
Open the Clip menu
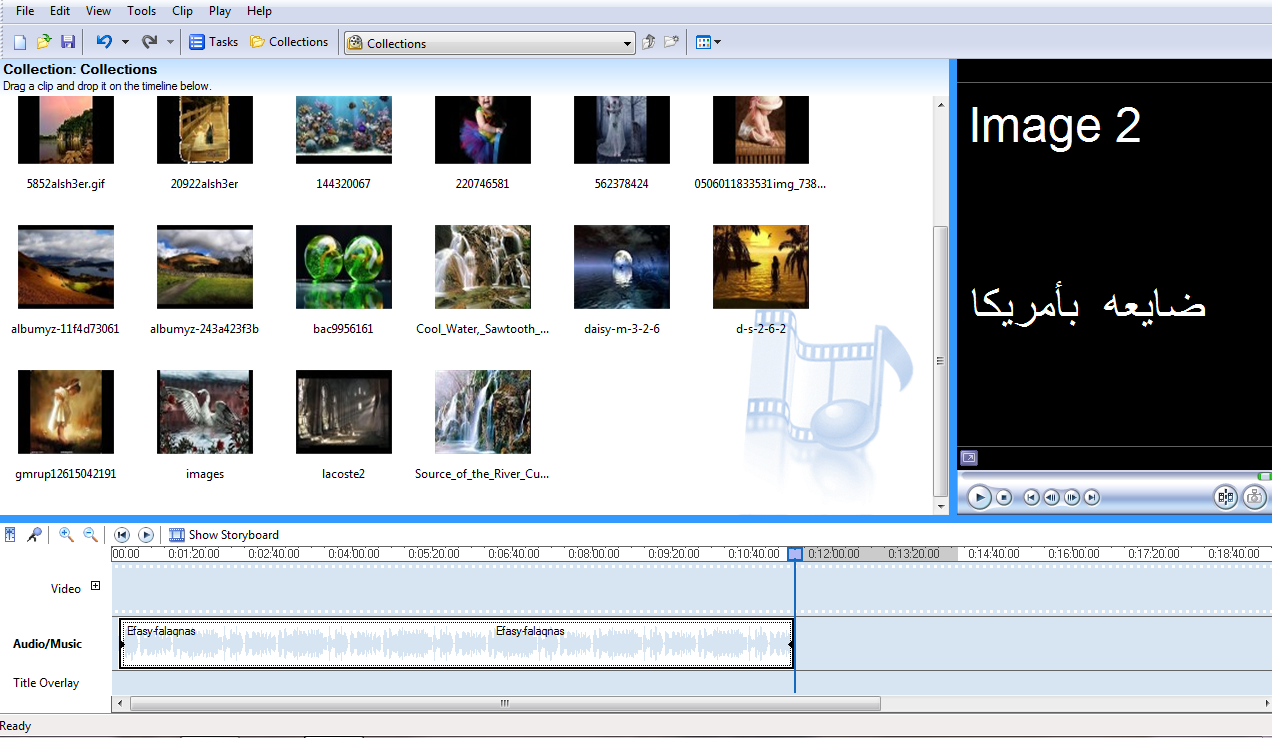click(x=182, y=11)
